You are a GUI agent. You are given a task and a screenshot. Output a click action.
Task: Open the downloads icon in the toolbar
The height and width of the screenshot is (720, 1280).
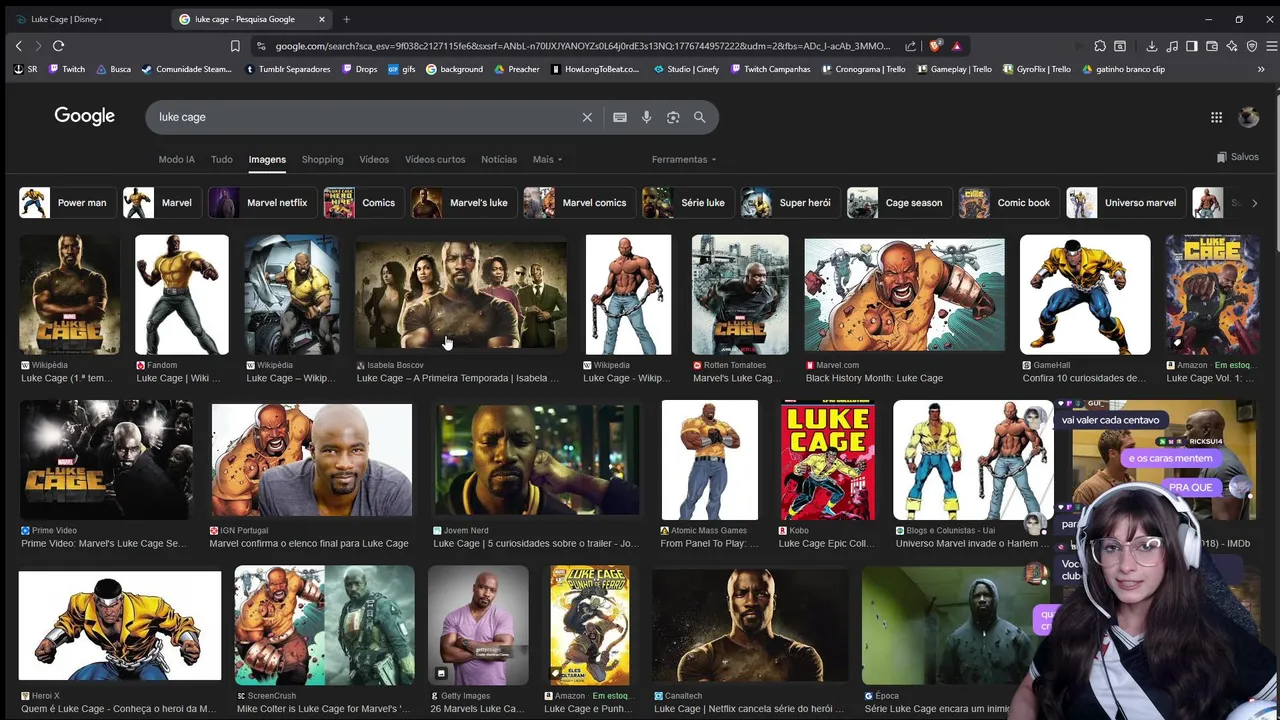click(1152, 46)
